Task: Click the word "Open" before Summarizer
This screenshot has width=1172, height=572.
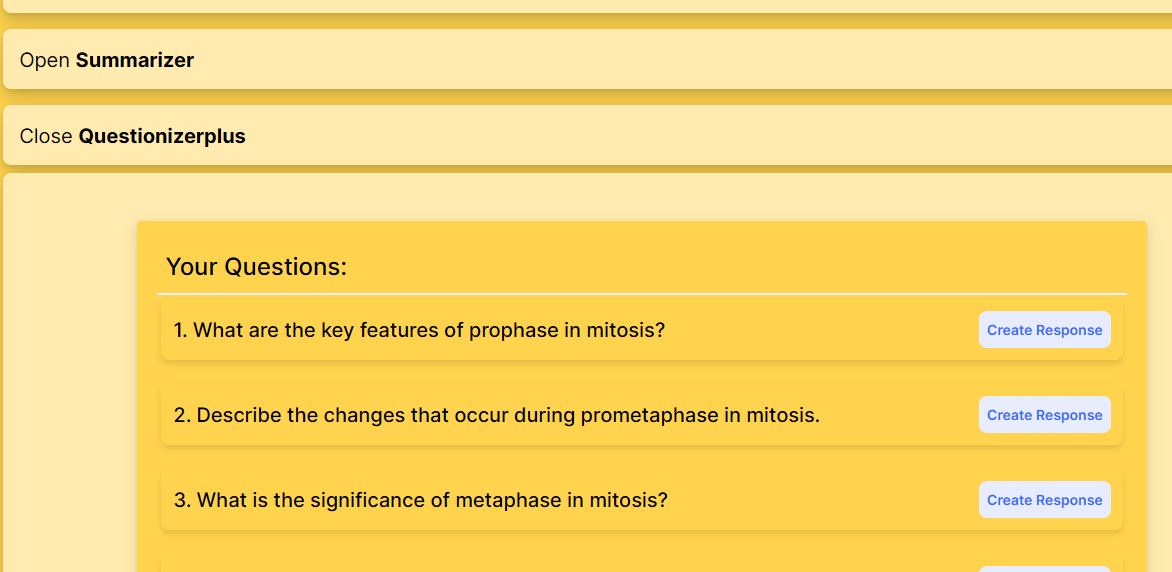Action: [x=45, y=60]
